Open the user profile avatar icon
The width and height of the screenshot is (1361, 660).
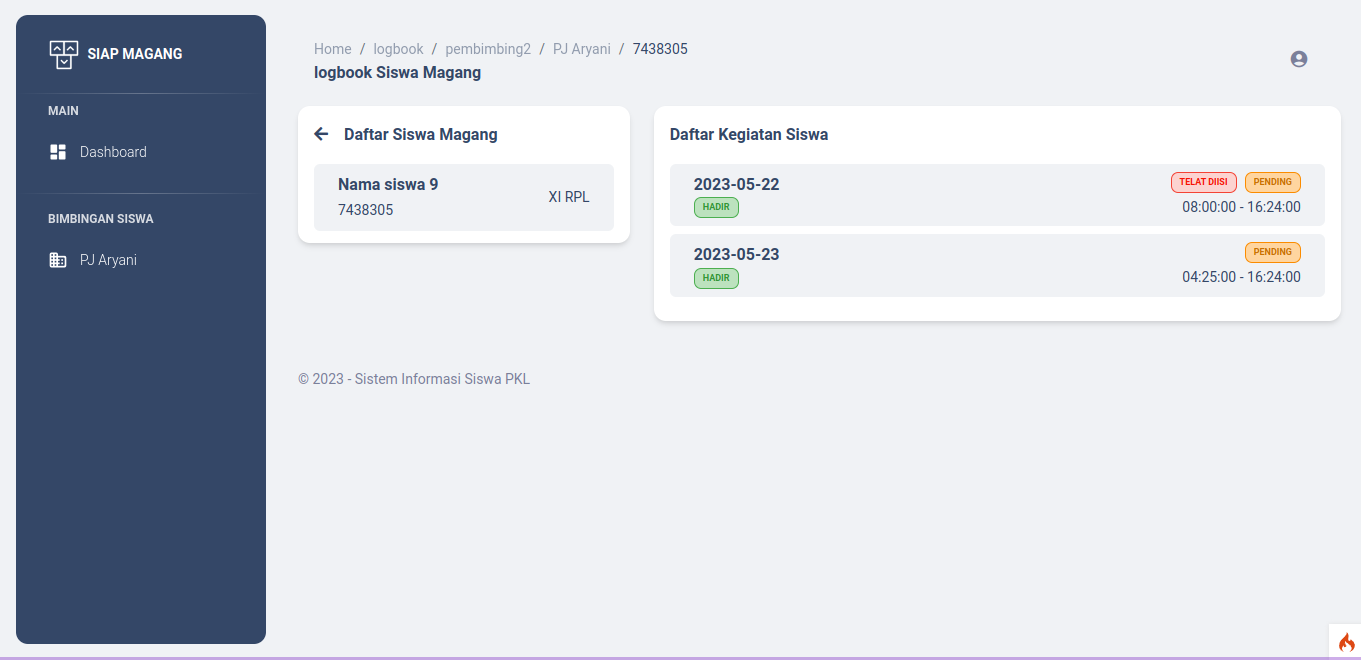tap(1299, 59)
